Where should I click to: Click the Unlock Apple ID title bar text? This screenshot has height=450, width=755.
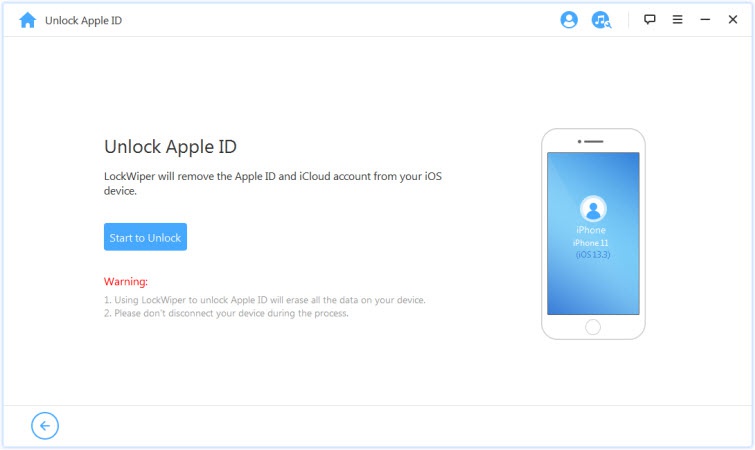(x=83, y=21)
